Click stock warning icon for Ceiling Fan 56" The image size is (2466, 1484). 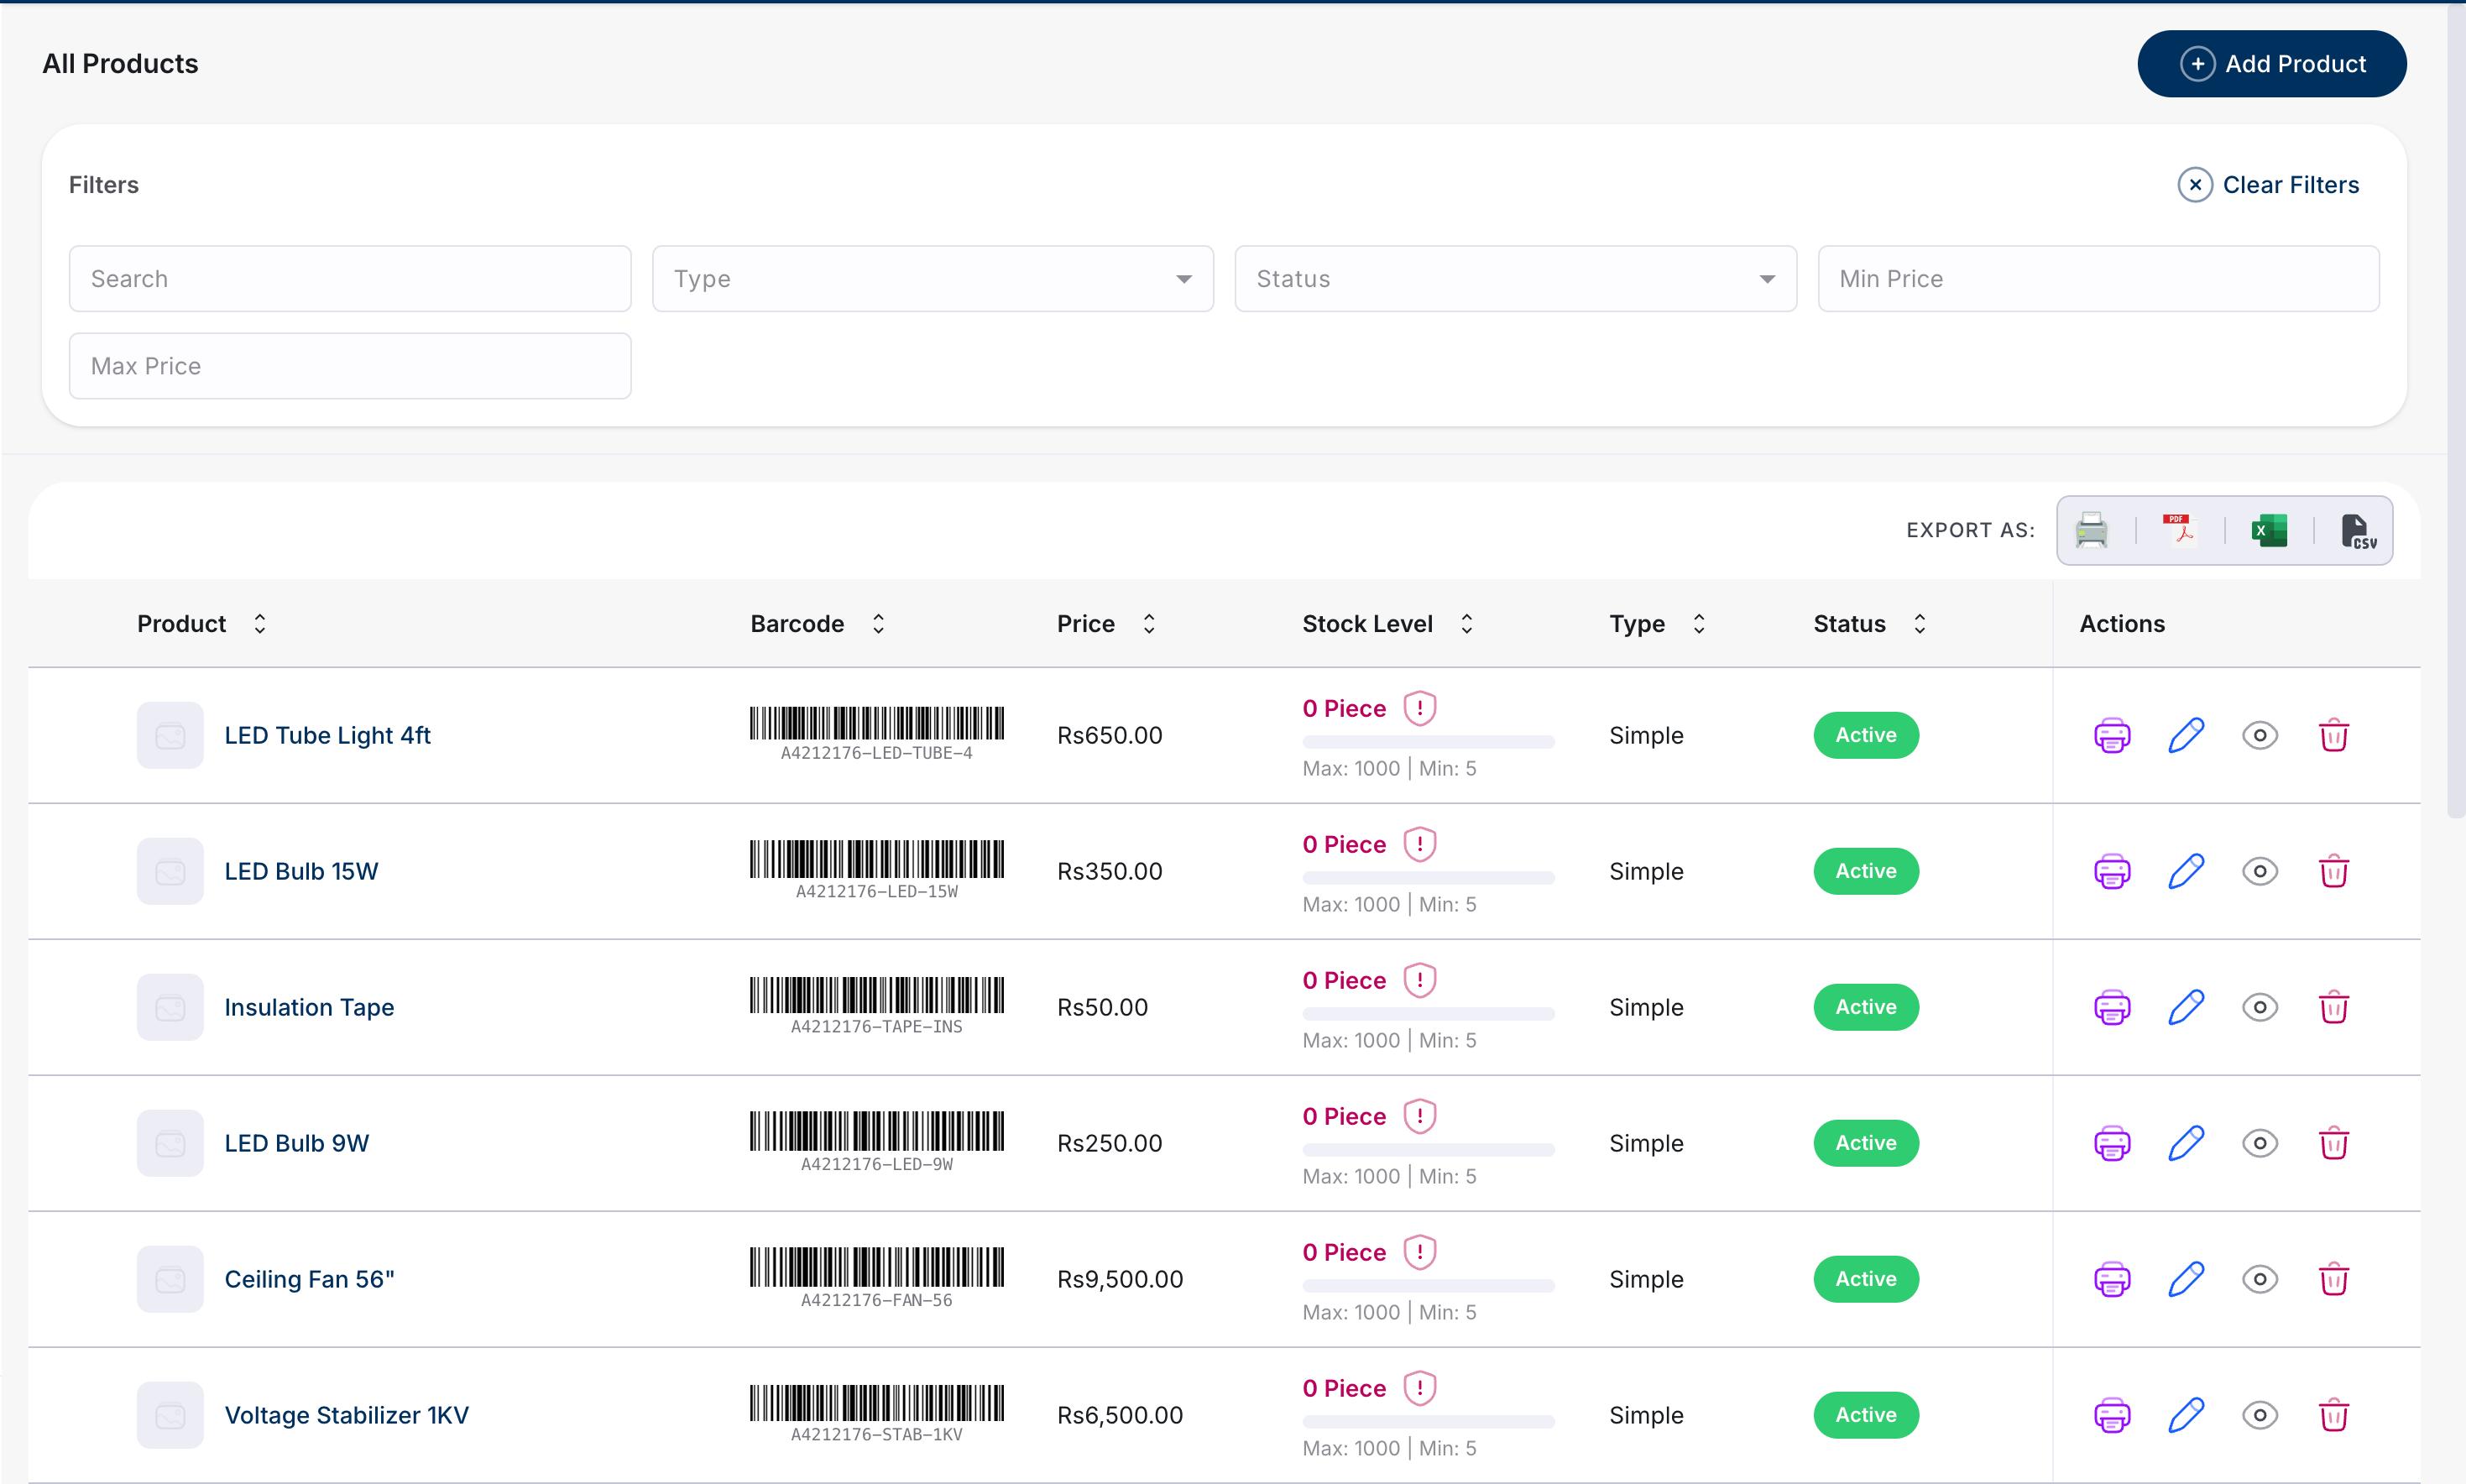[1419, 1252]
